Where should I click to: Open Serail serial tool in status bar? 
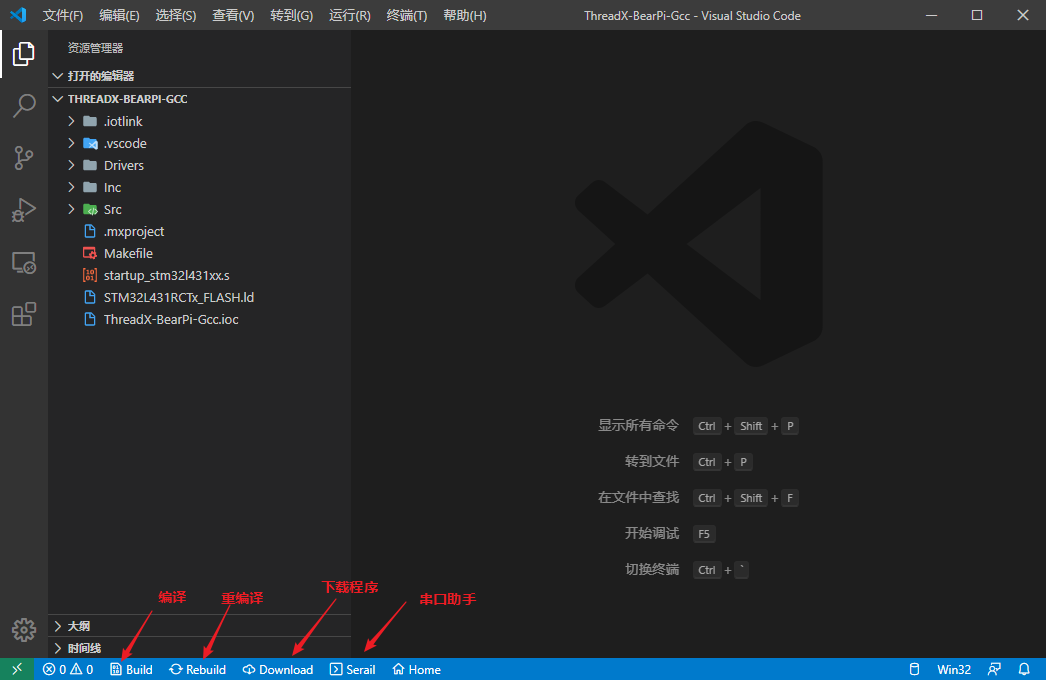352,669
